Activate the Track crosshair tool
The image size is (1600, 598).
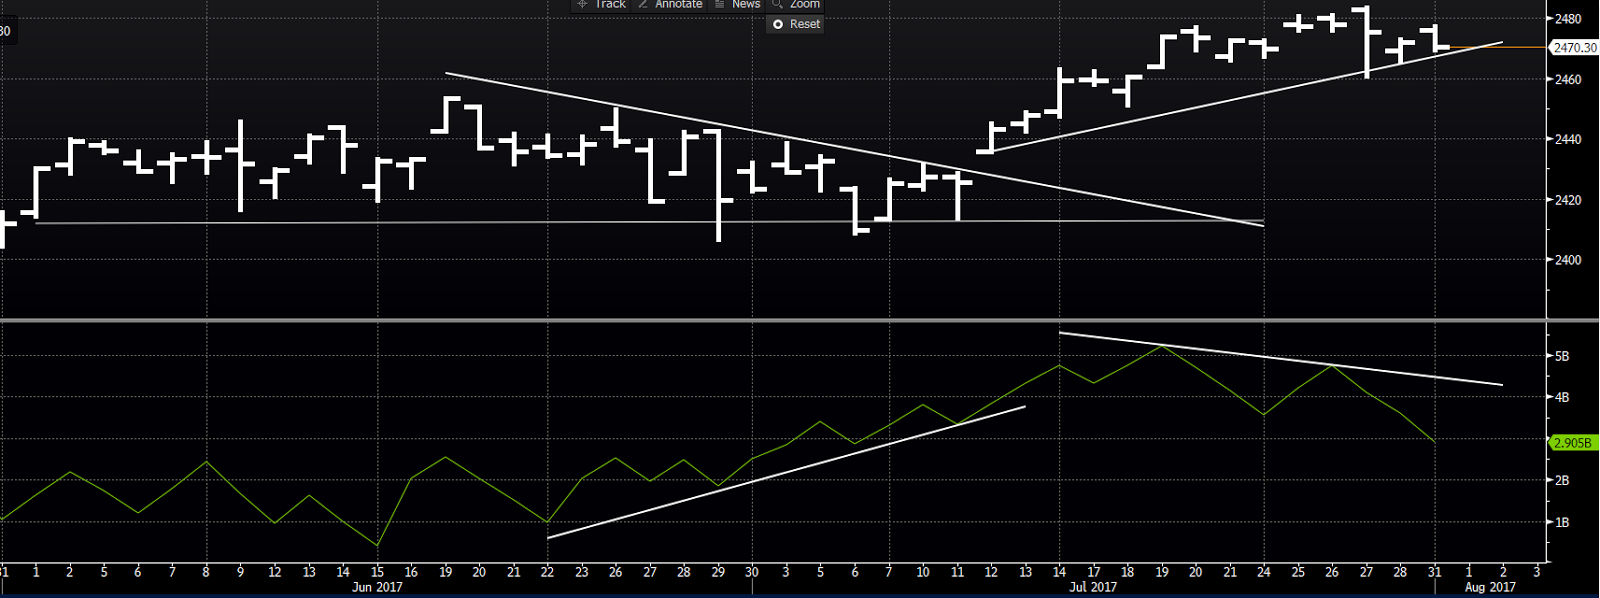pyautogui.click(x=601, y=4)
